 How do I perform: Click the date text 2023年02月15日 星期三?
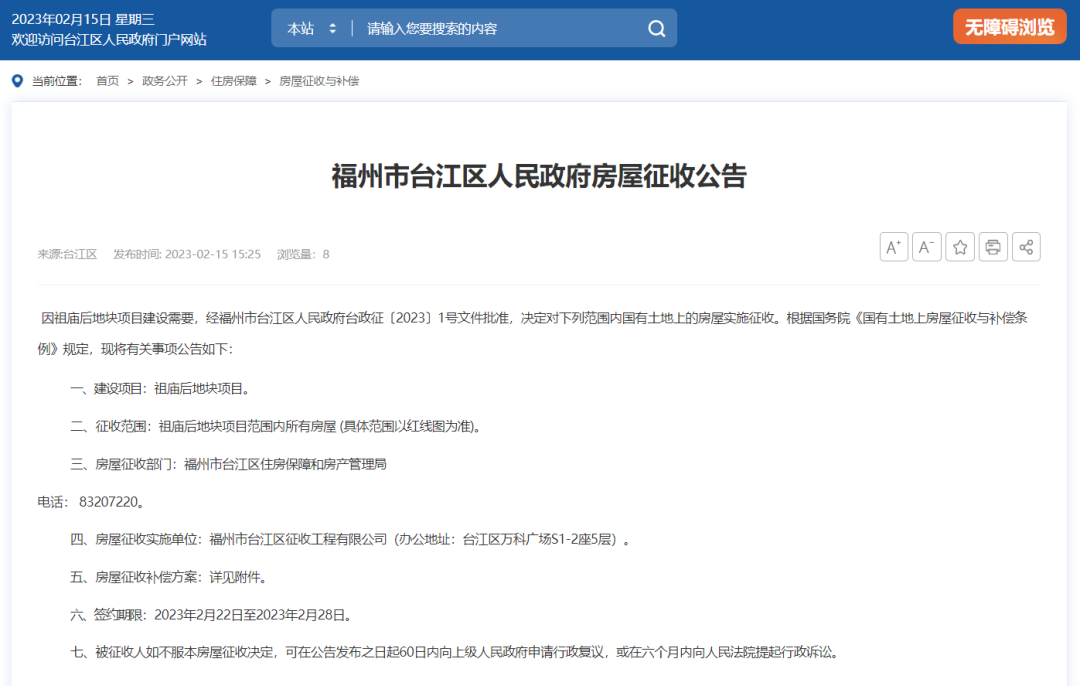(x=83, y=19)
